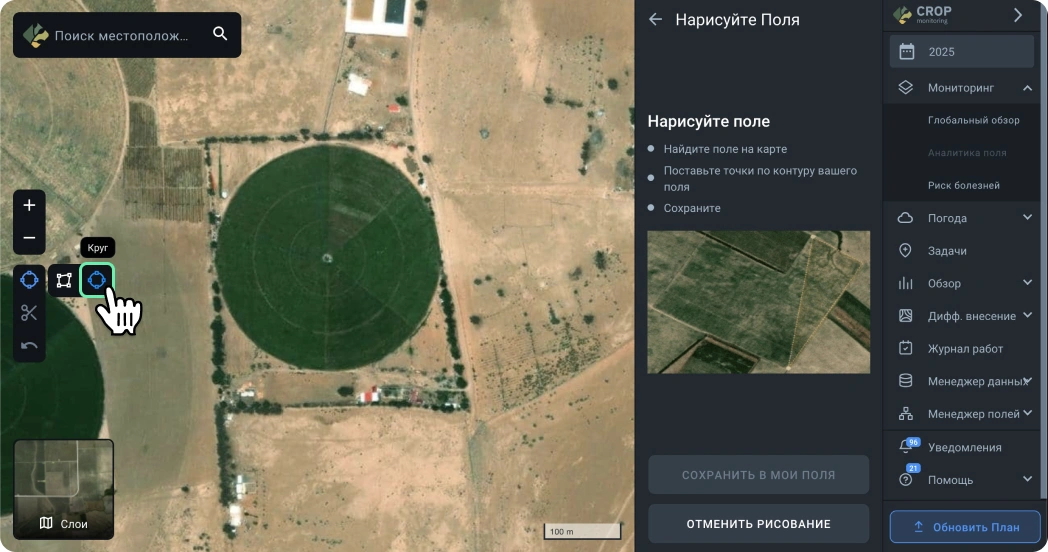Expand the Погода menu
Image resolution: width=1048 pixels, height=552 pixels.
[x=1027, y=218]
